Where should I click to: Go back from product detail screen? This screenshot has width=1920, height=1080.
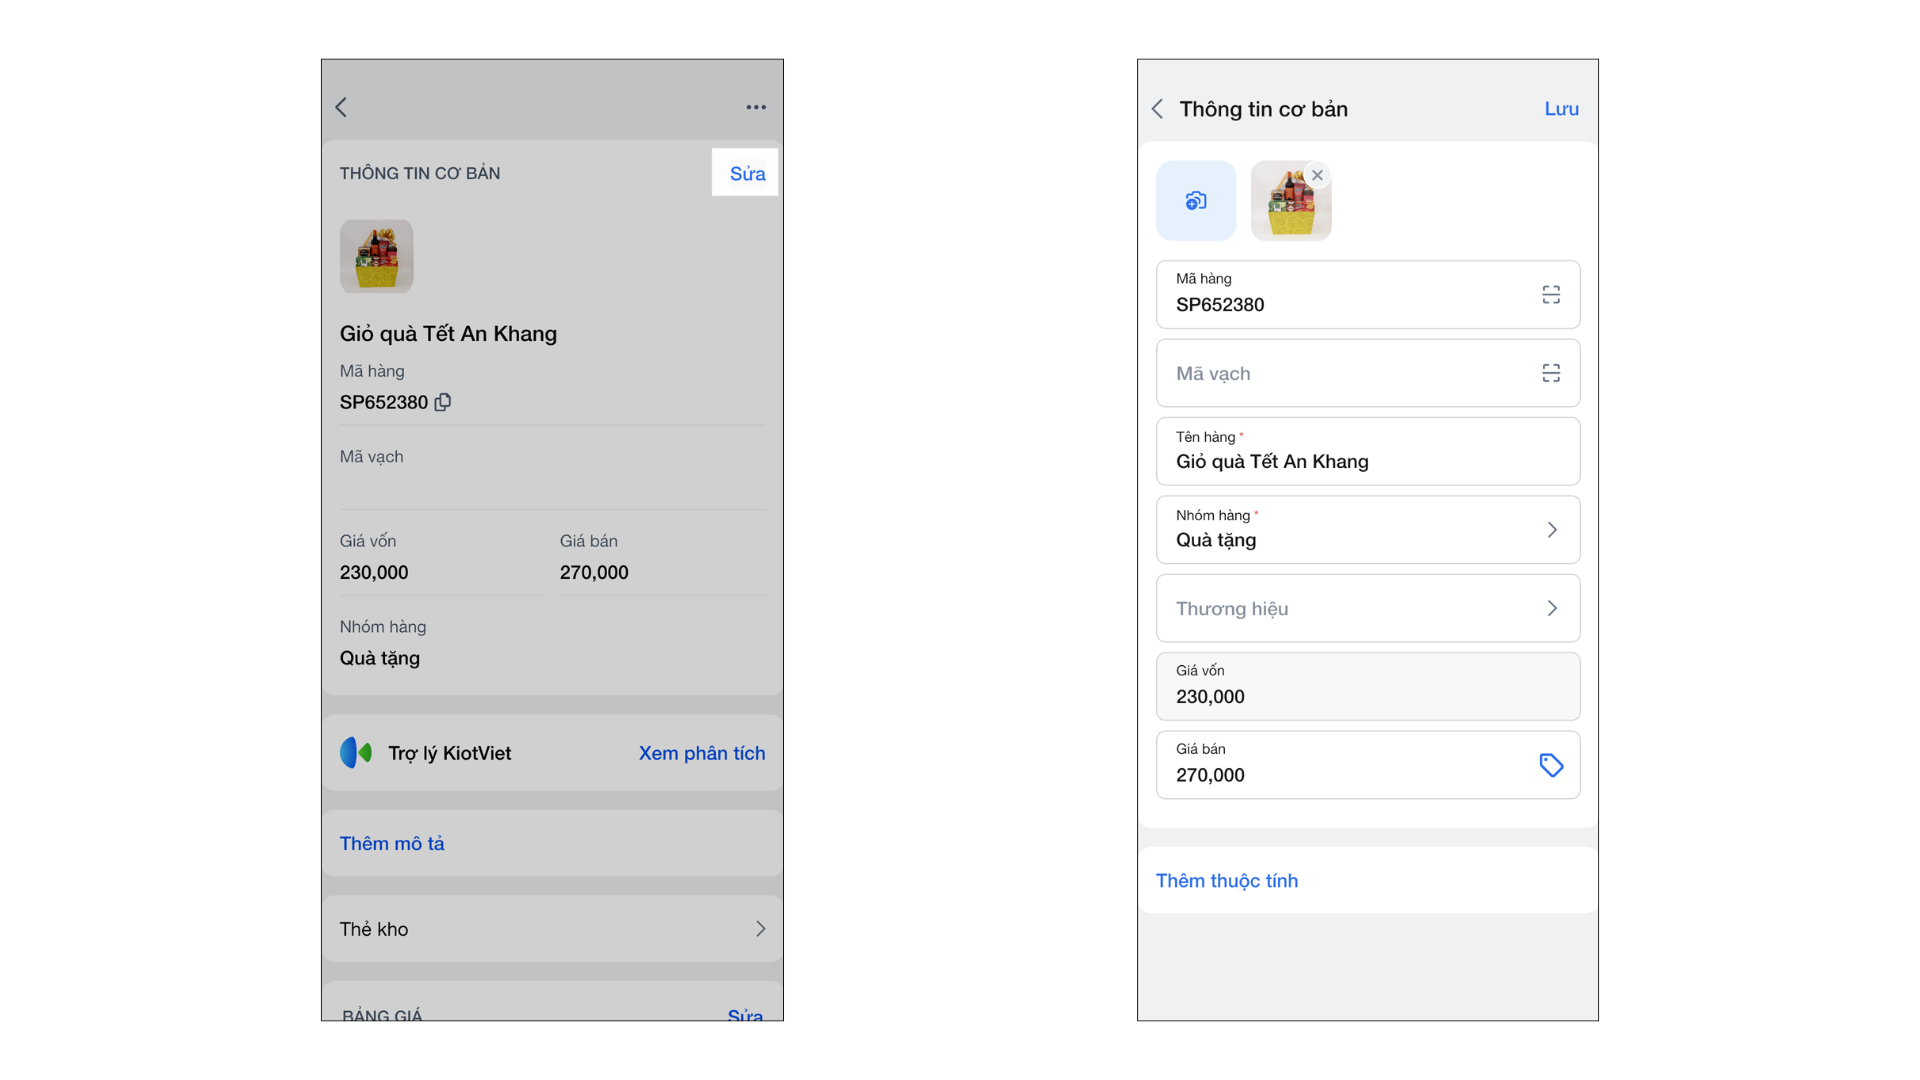[341, 107]
